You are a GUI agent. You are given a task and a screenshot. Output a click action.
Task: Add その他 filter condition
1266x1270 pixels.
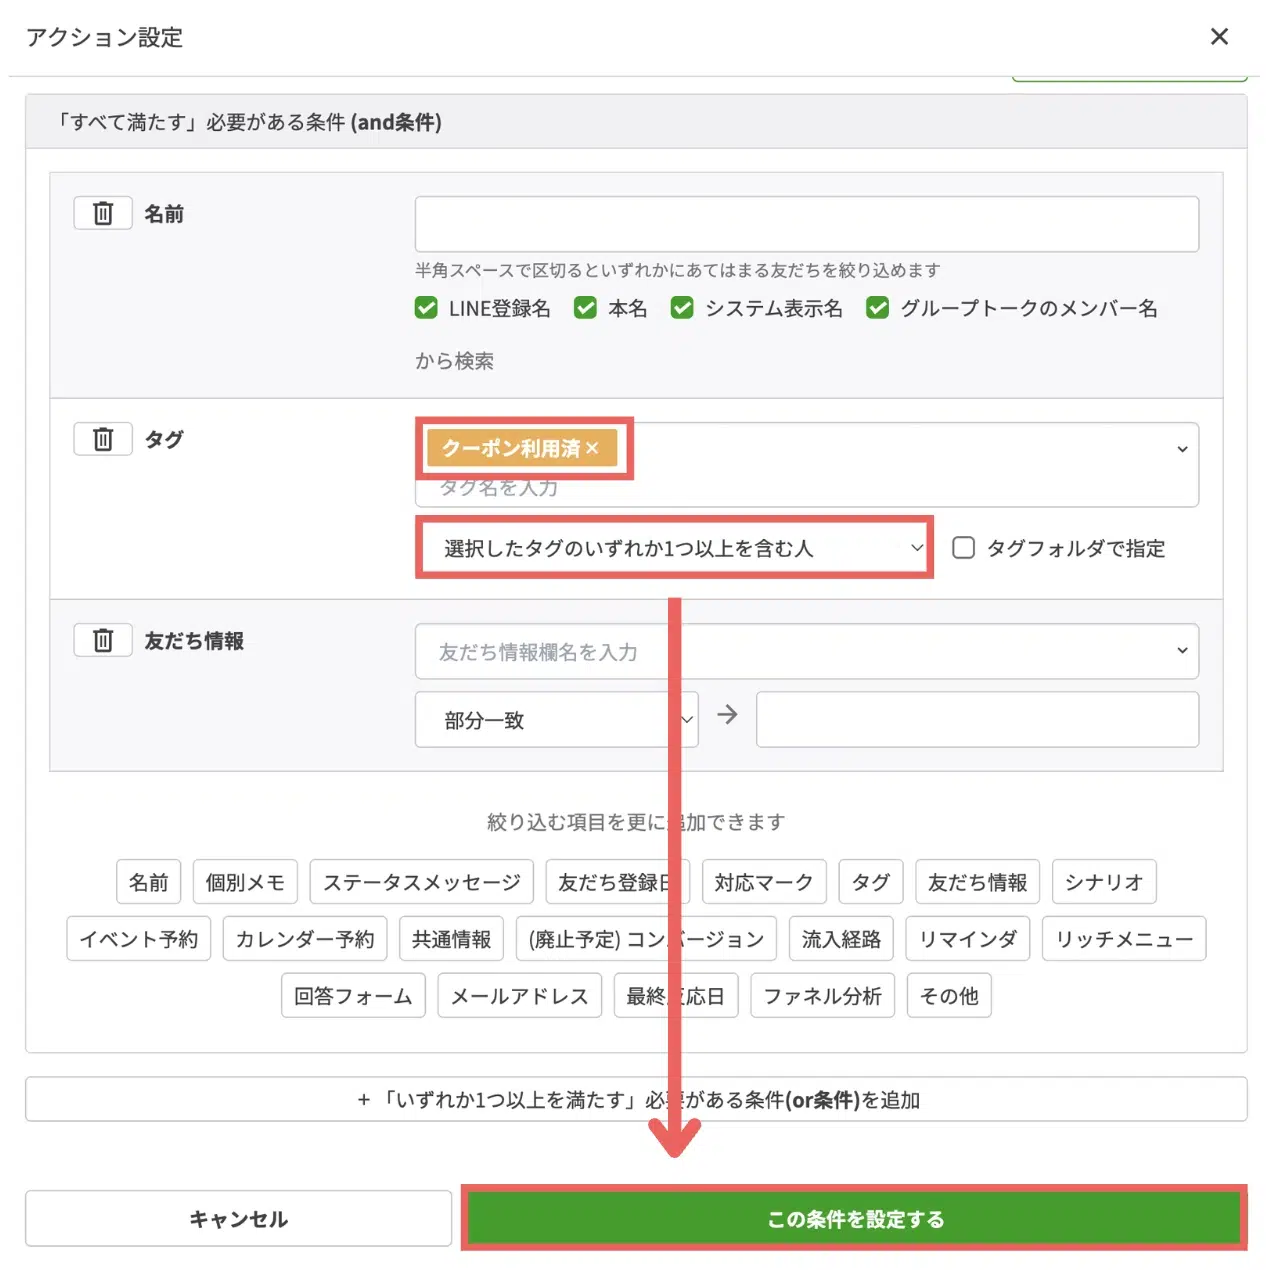949,996
